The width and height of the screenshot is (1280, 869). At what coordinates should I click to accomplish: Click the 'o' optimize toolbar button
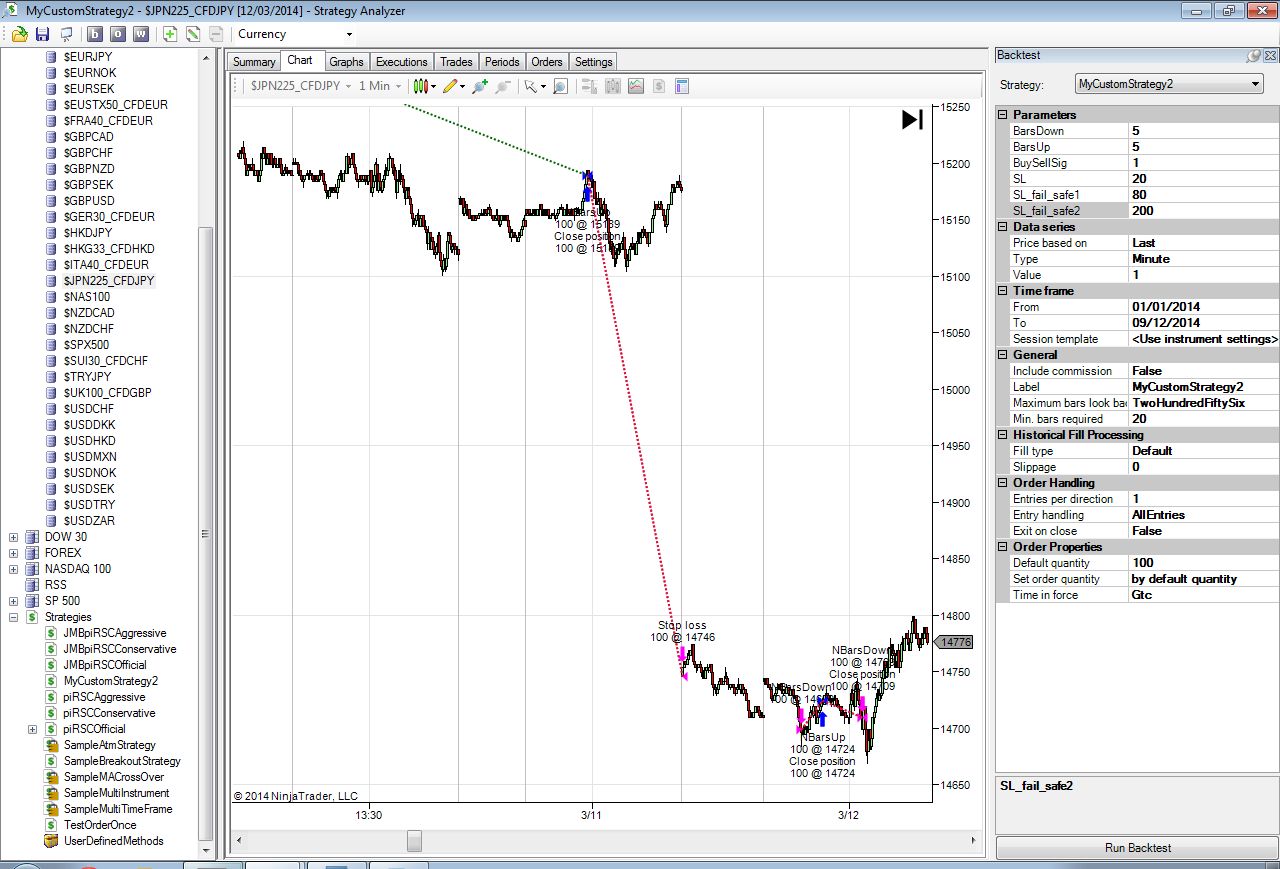click(x=118, y=34)
